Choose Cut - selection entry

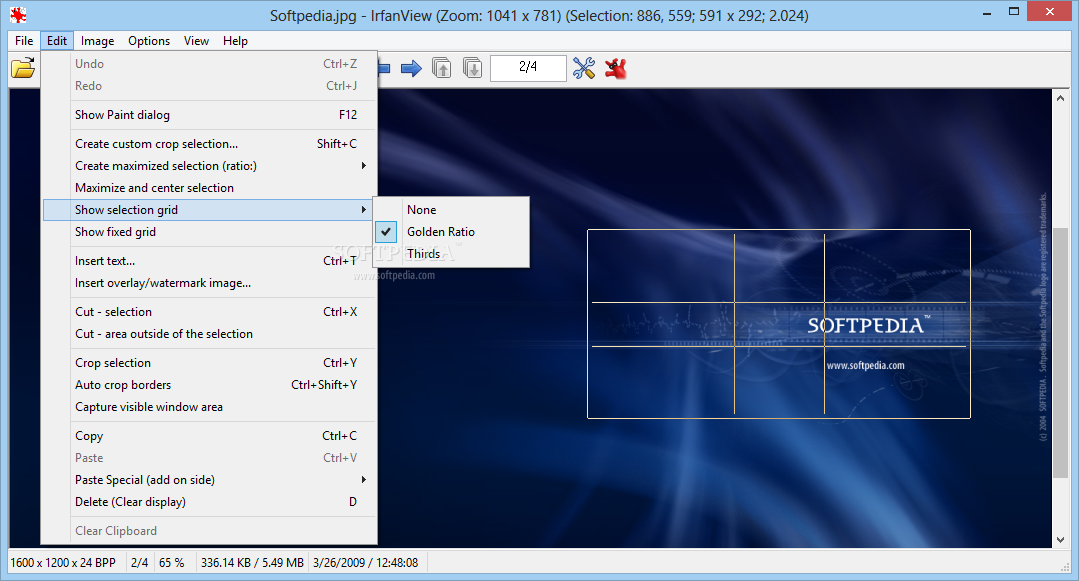click(209, 312)
